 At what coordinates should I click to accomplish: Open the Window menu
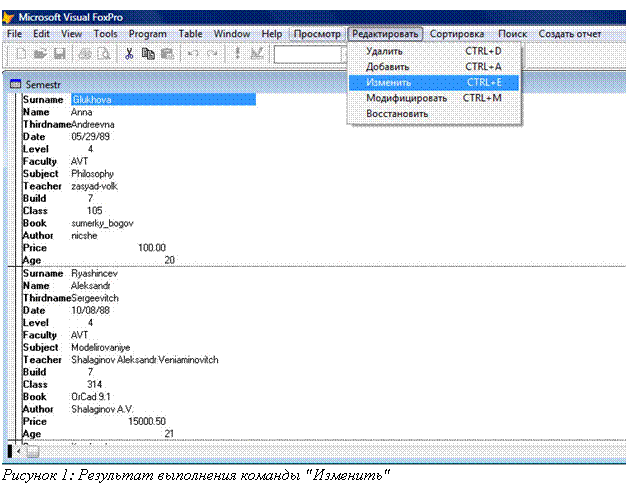(232, 34)
